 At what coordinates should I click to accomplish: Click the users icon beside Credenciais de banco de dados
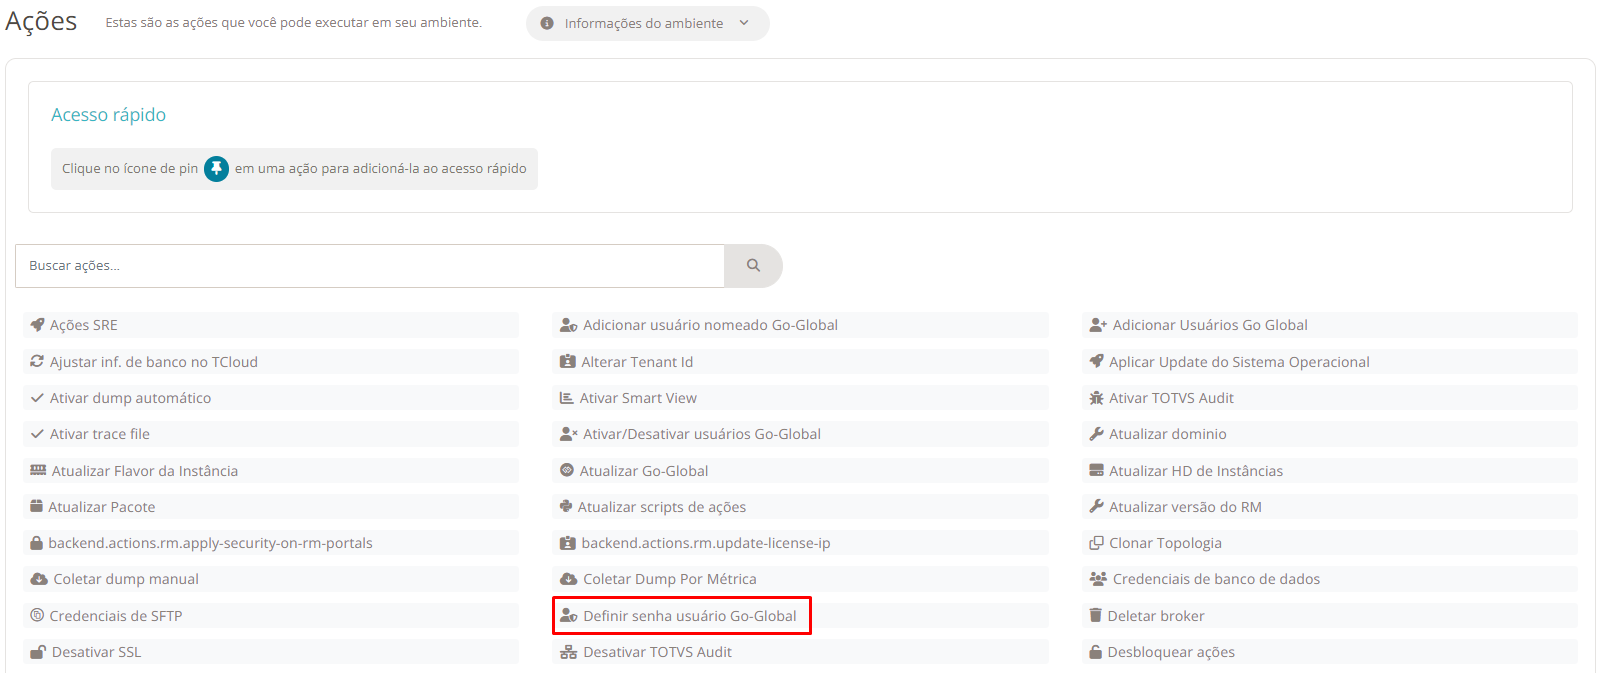(x=1098, y=579)
